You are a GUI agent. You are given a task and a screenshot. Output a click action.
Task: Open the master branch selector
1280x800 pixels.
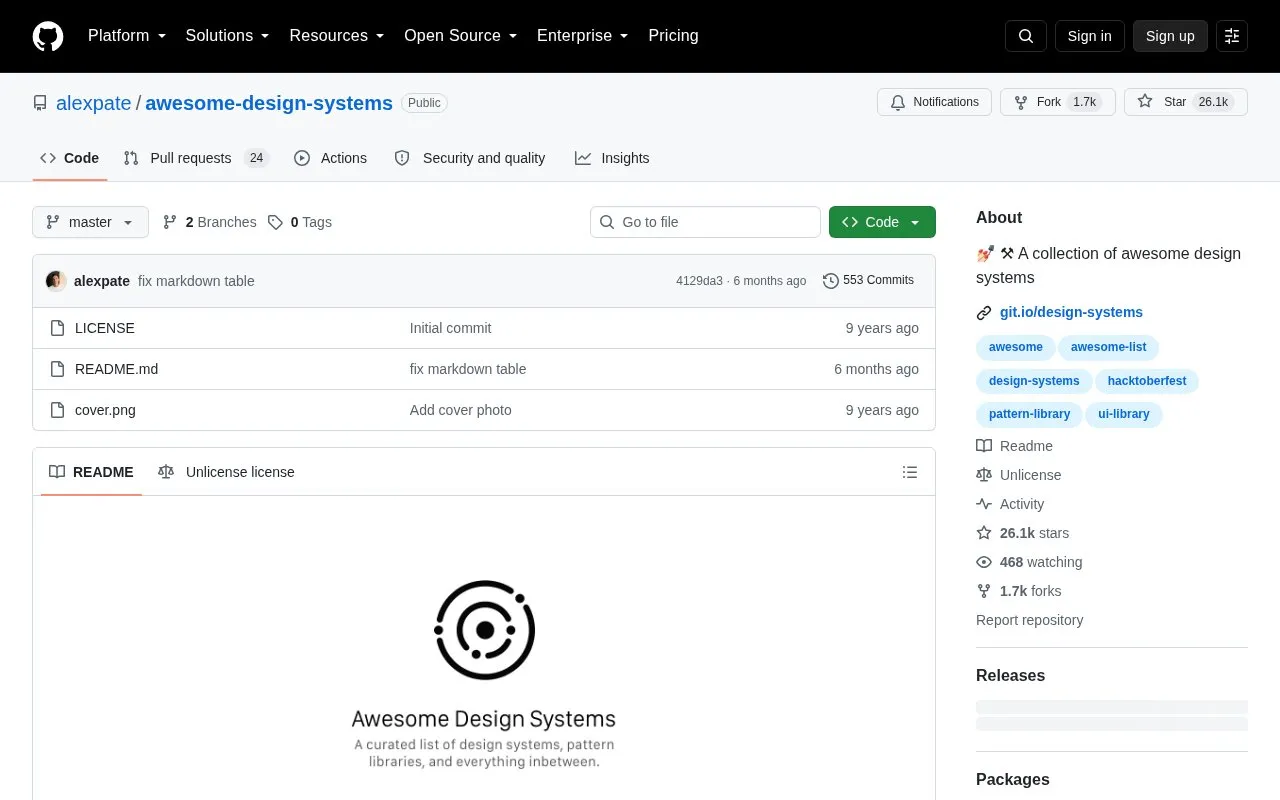[x=90, y=222]
